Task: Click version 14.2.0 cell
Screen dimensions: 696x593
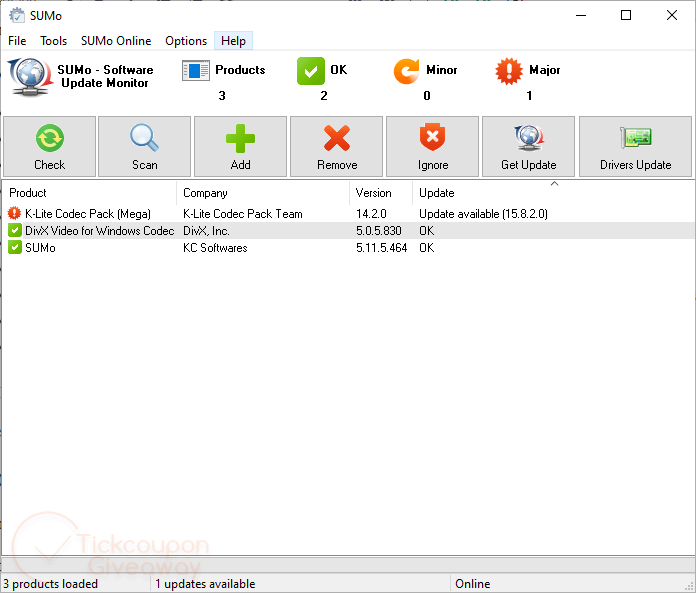Action: [371, 214]
